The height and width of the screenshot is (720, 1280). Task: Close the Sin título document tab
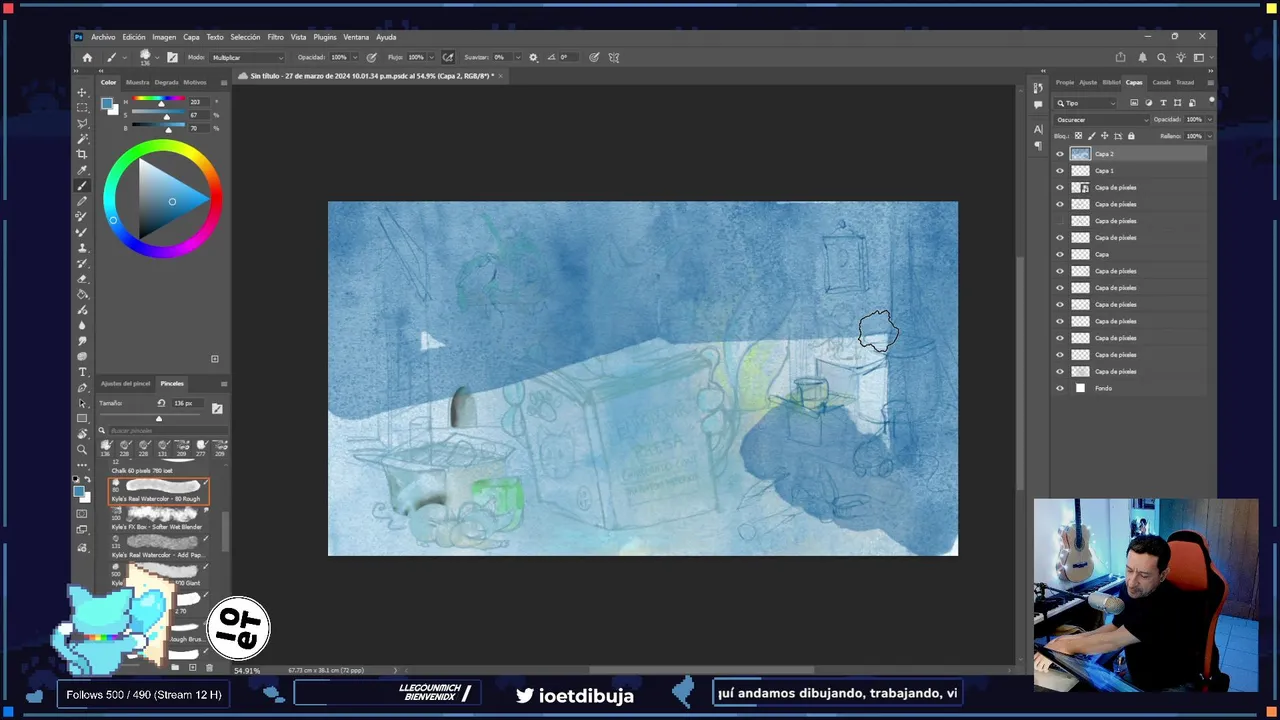500,76
